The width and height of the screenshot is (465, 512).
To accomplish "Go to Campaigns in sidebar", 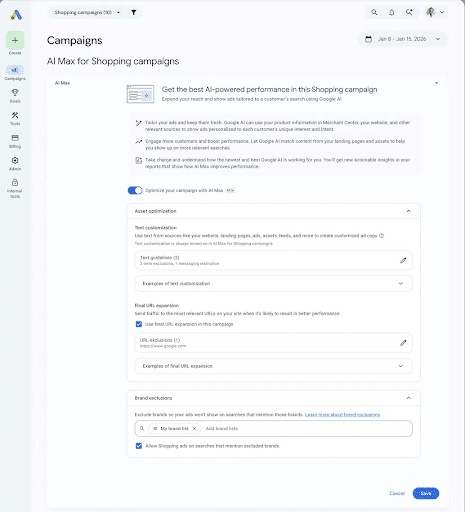I will (x=15, y=73).
